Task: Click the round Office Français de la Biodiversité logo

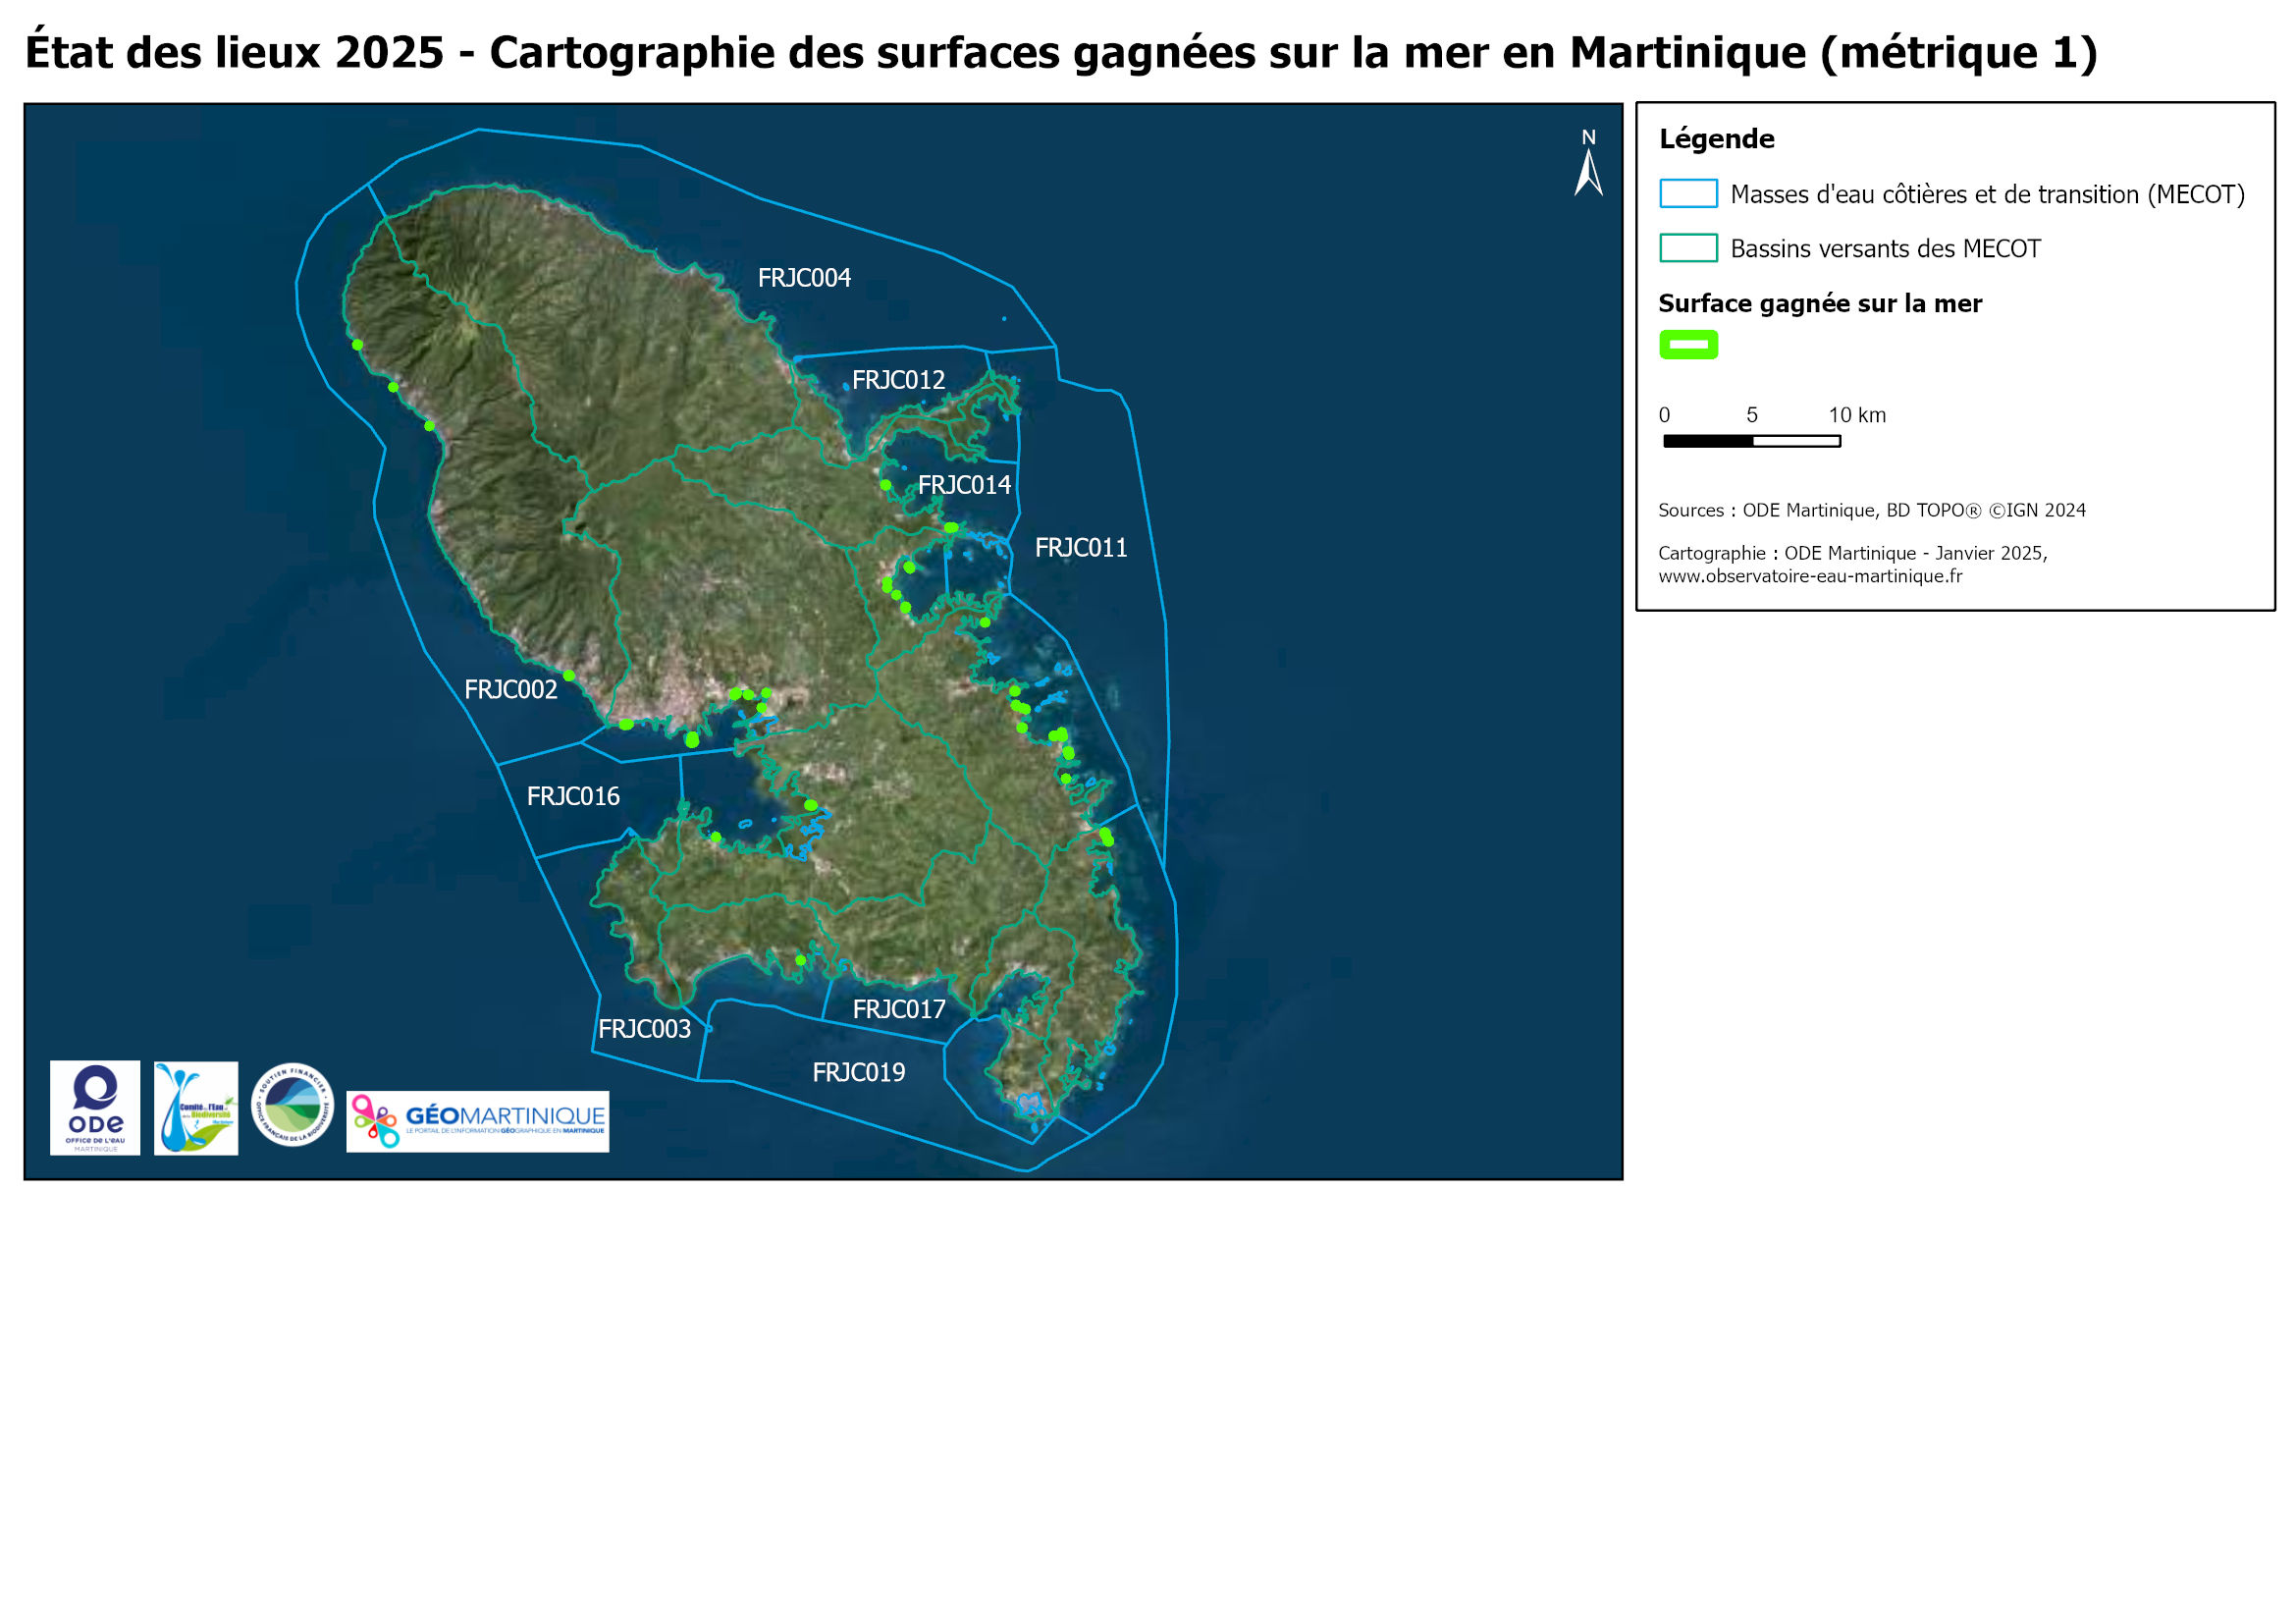Action: coord(292,1104)
